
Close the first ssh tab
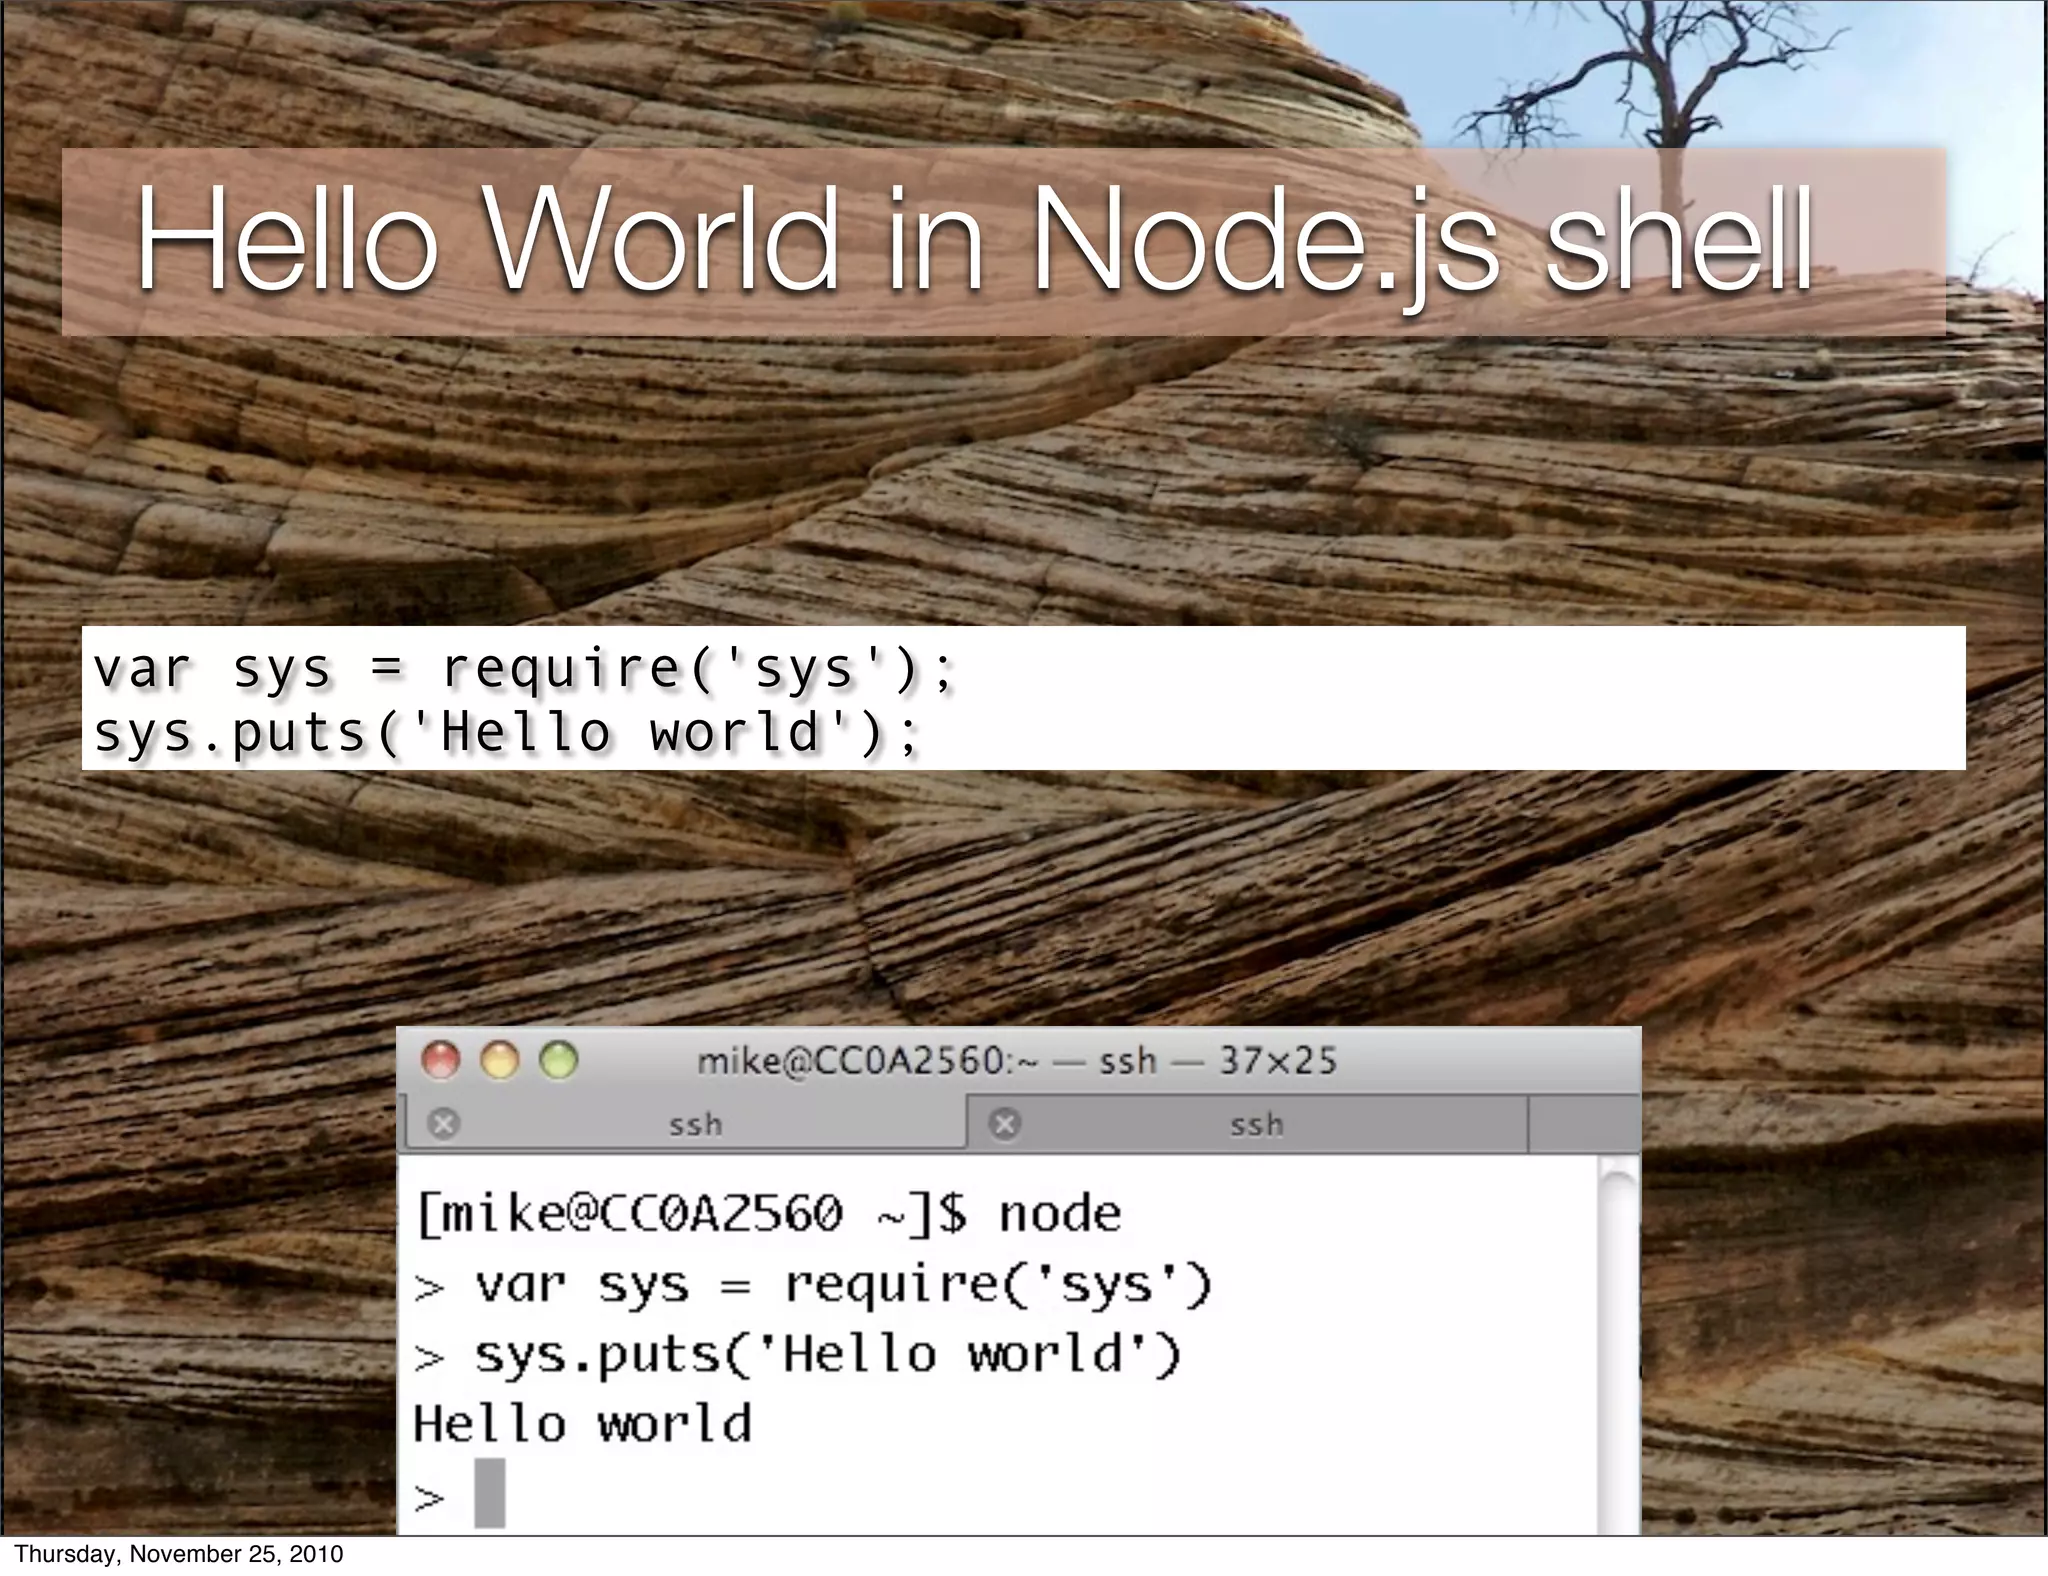(x=443, y=1124)
